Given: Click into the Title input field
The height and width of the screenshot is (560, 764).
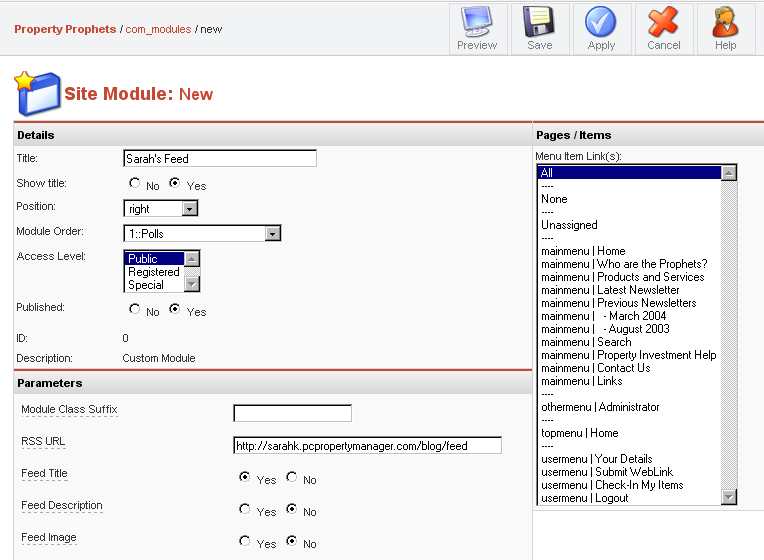Looking at the screenshot, I should (x=220, y=158).
